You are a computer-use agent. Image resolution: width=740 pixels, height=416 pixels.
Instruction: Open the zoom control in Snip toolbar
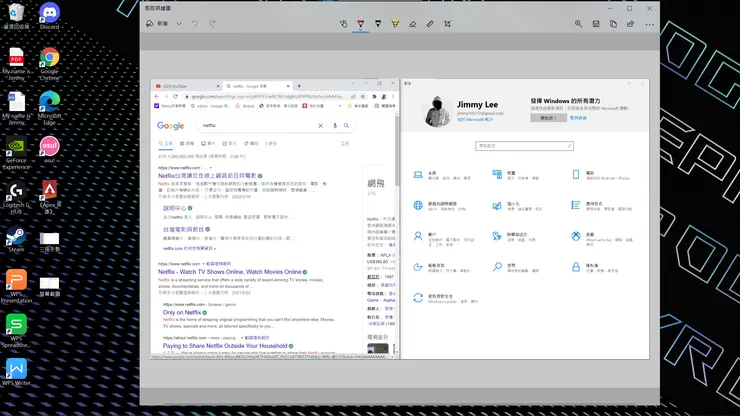[578, 24]
